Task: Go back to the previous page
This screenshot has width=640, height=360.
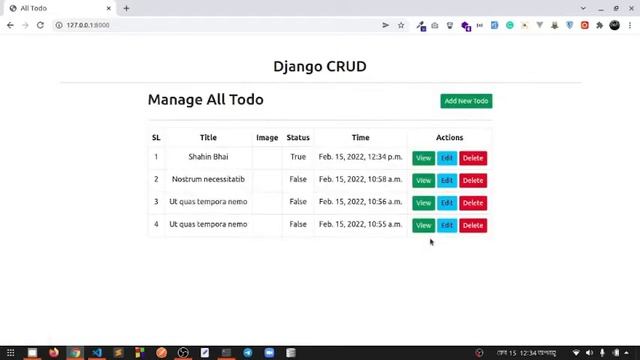Action: (10, 25)
